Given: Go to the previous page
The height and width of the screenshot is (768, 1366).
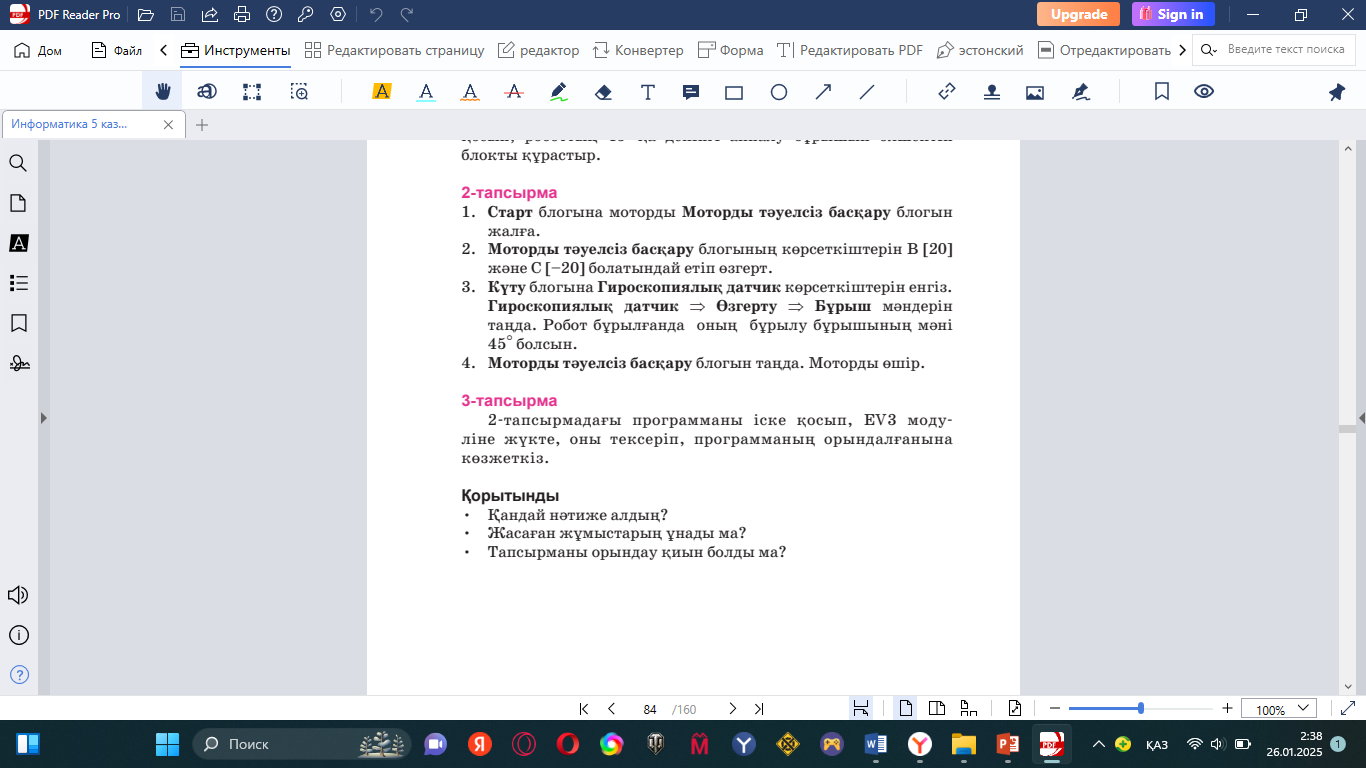Looking at the screenshot, I should tap(611, 709).
